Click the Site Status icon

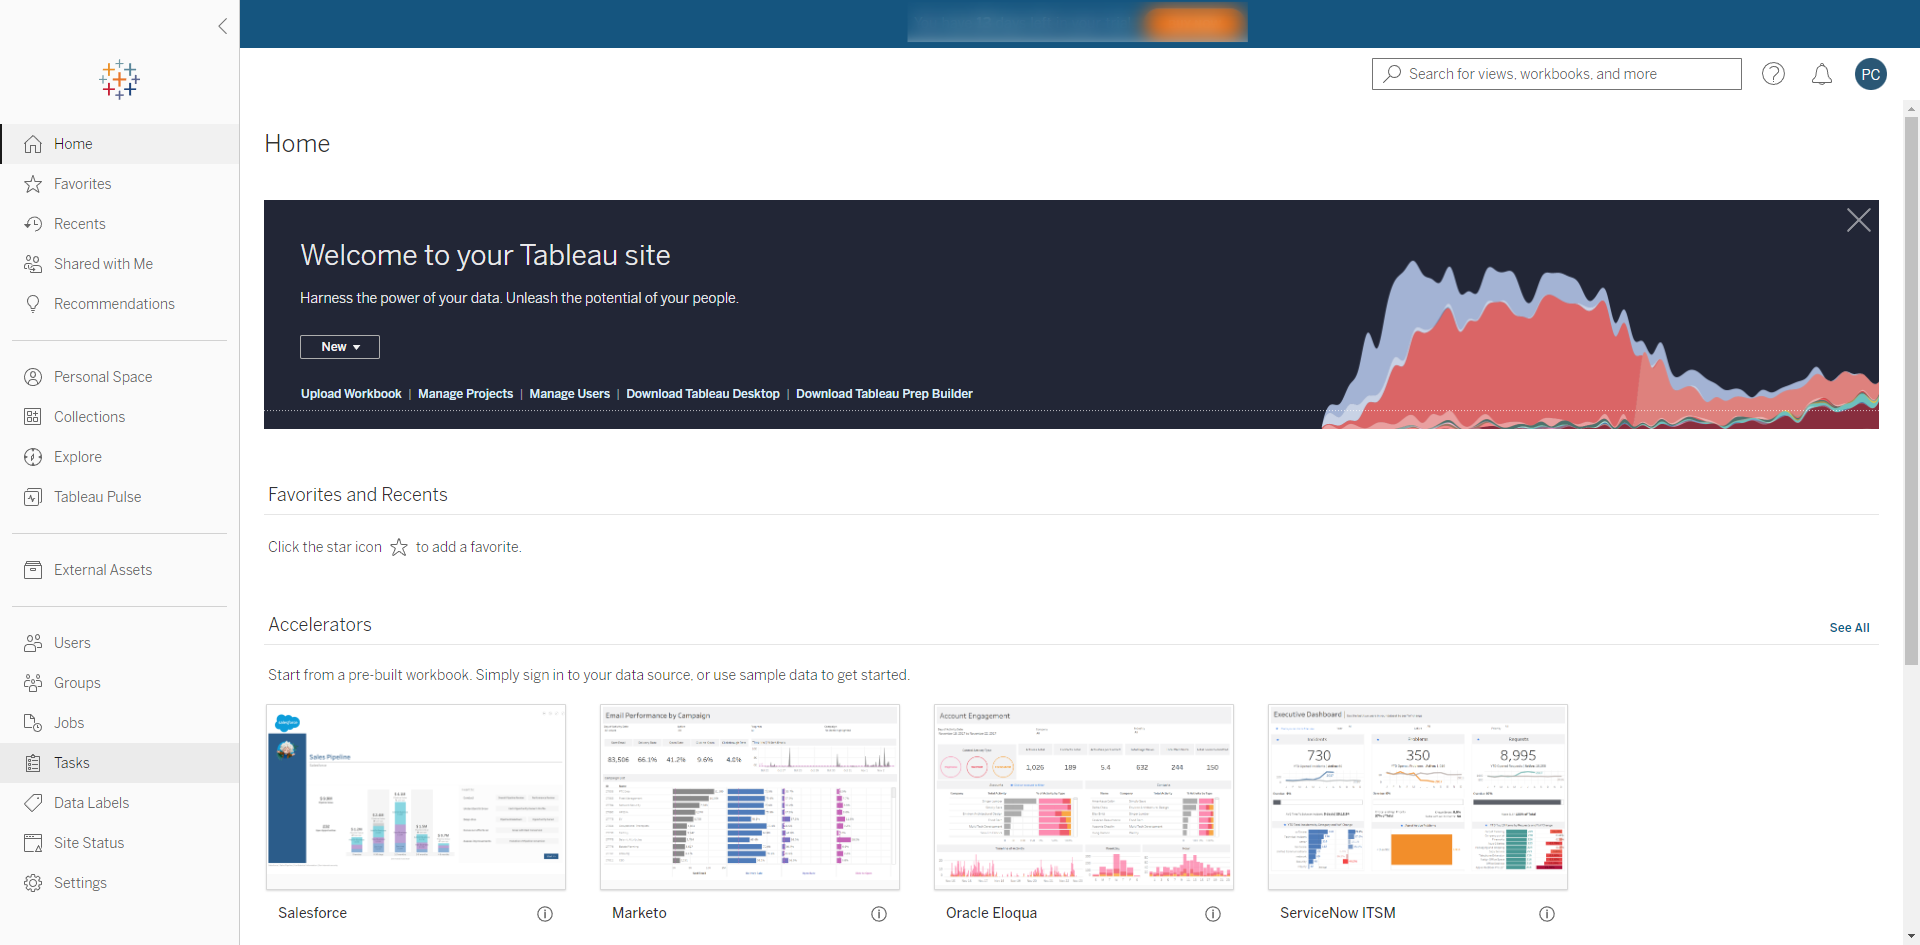33,843
